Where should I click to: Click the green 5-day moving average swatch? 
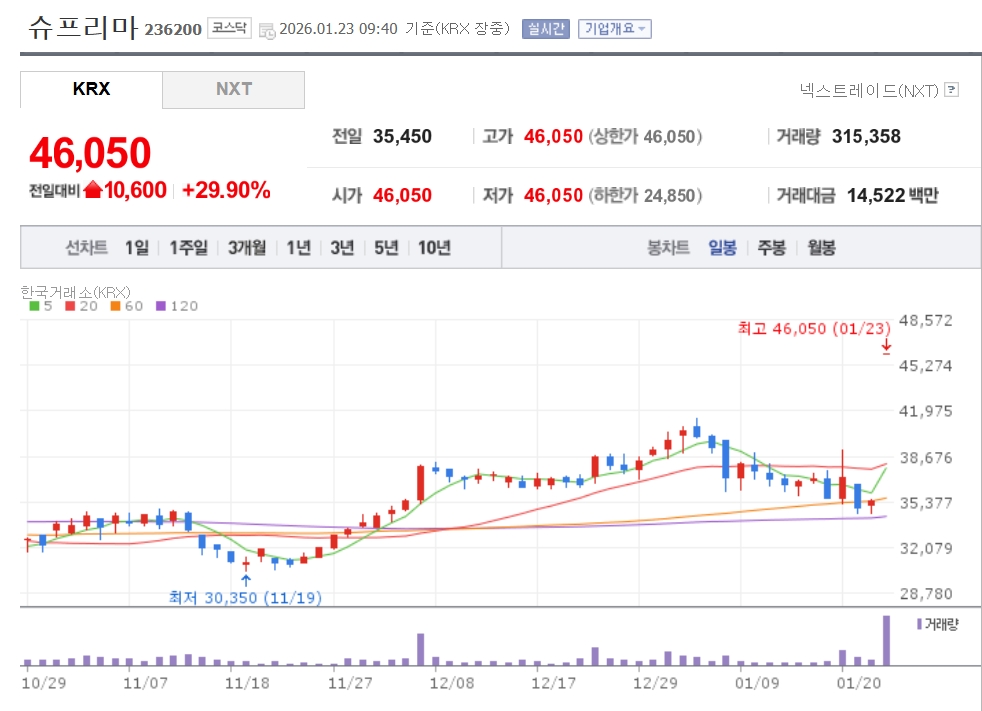point(34,306)
